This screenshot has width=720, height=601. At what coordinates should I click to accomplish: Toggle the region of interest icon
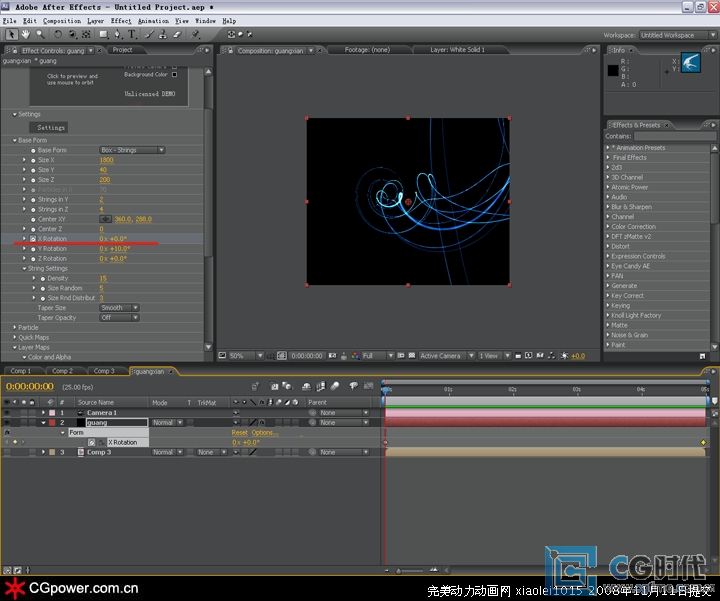[401, 356]
